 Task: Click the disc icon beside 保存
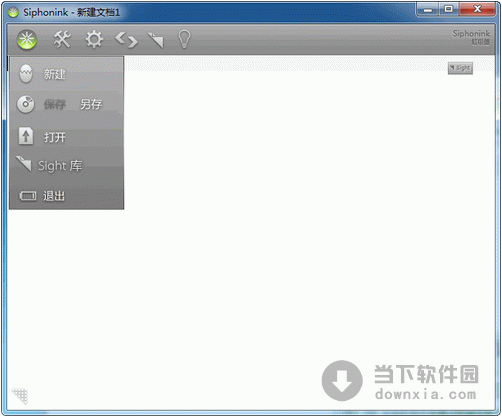click(x=26, y=104)
